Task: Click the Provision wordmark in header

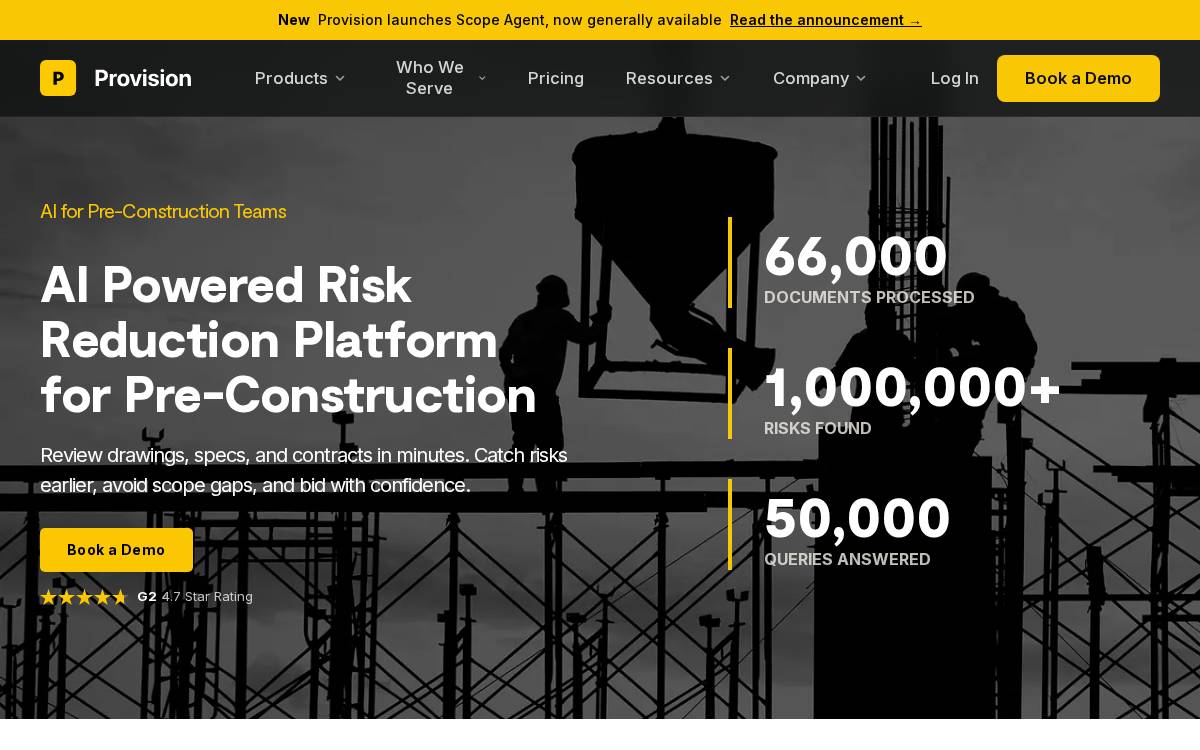Action: click(x=143, y=78)
